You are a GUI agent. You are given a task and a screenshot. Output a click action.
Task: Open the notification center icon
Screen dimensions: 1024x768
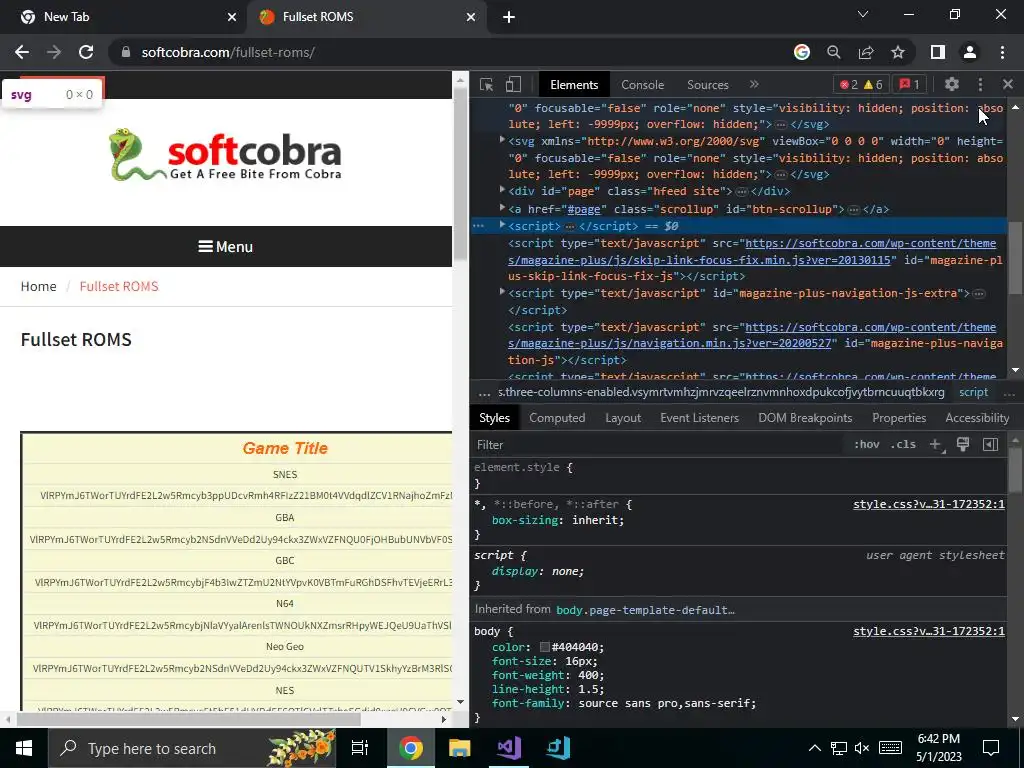click(991, 748)
